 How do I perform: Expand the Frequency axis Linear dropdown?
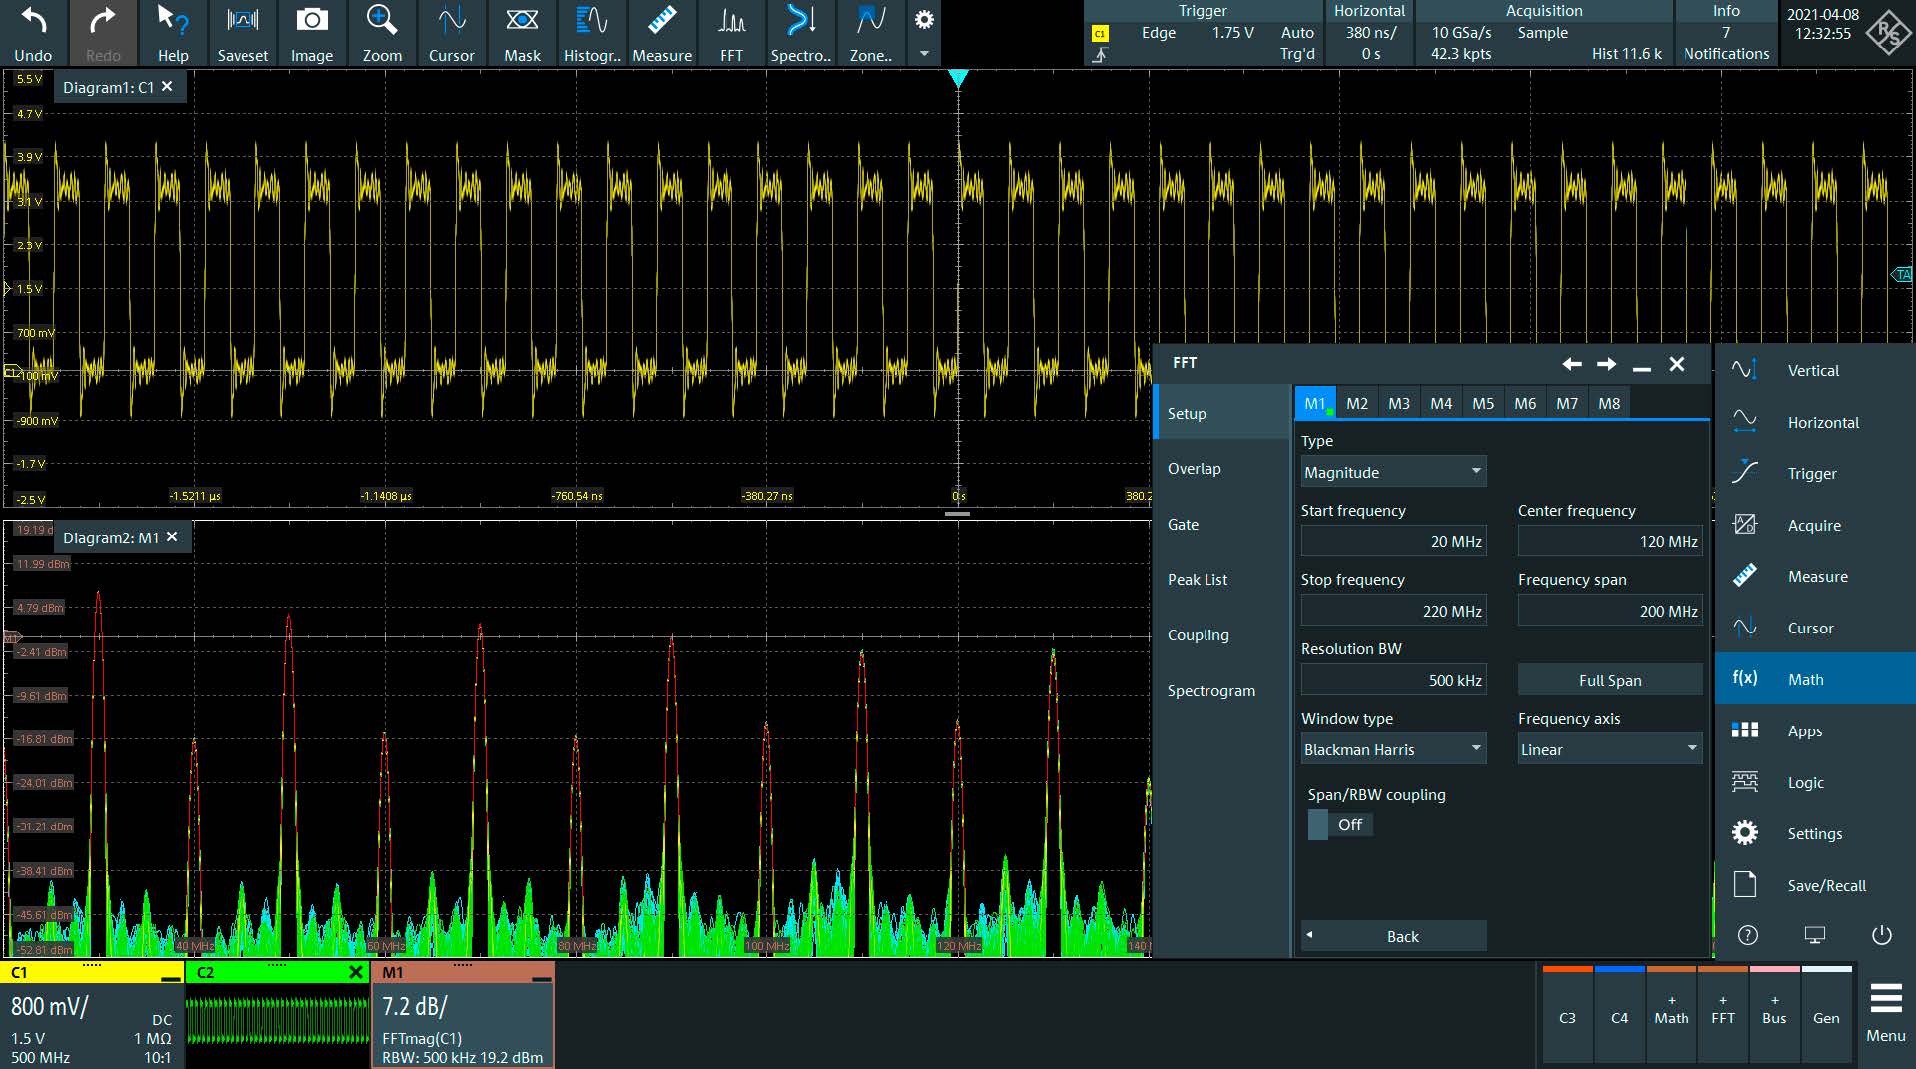pos(1609,749)
